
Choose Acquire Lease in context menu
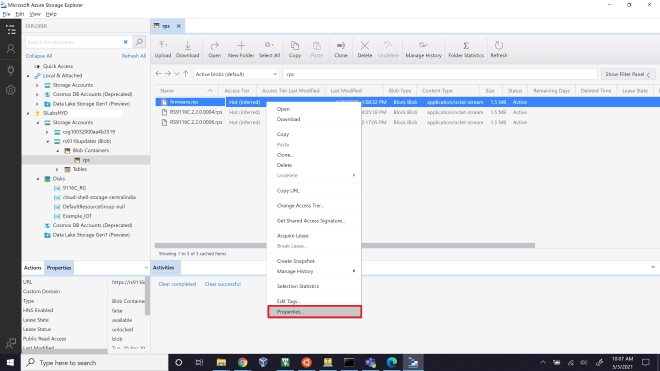click(x=314, y=236)
